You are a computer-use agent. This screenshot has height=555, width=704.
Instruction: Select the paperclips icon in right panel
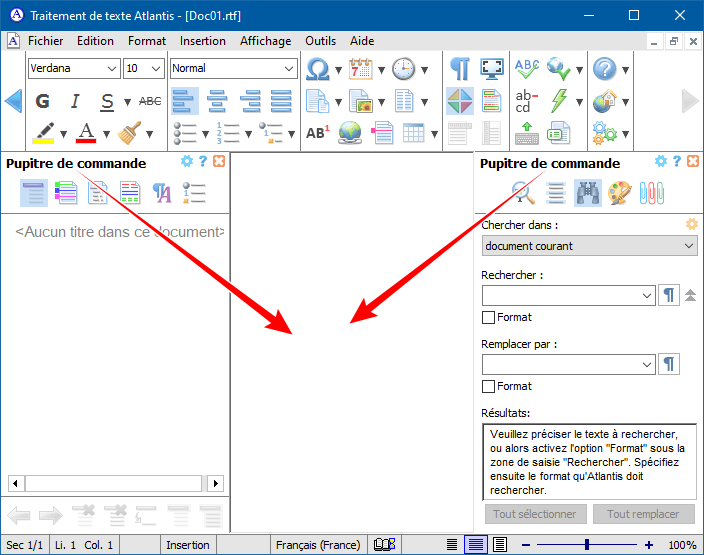(x=652, y=193)
